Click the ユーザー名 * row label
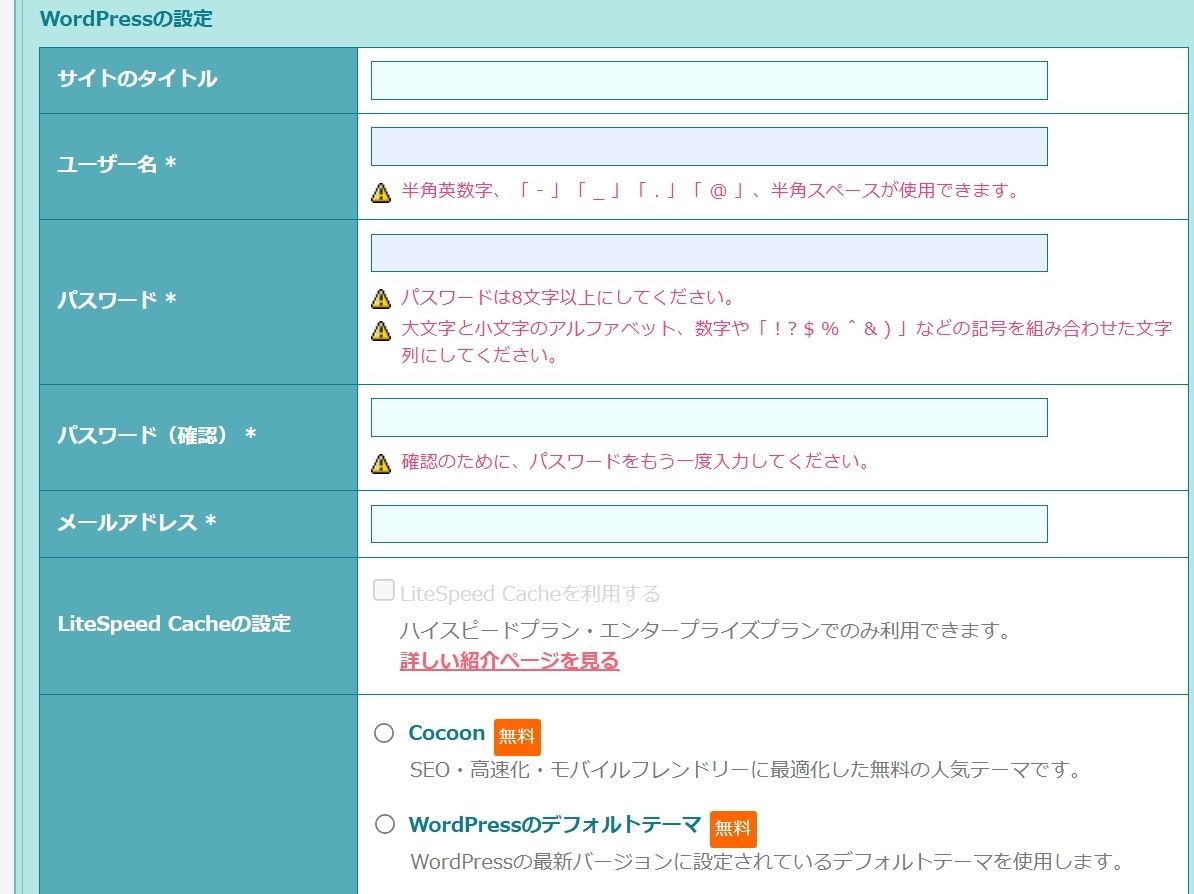This screenshot has height=894, width=1194. click(117, 164)
